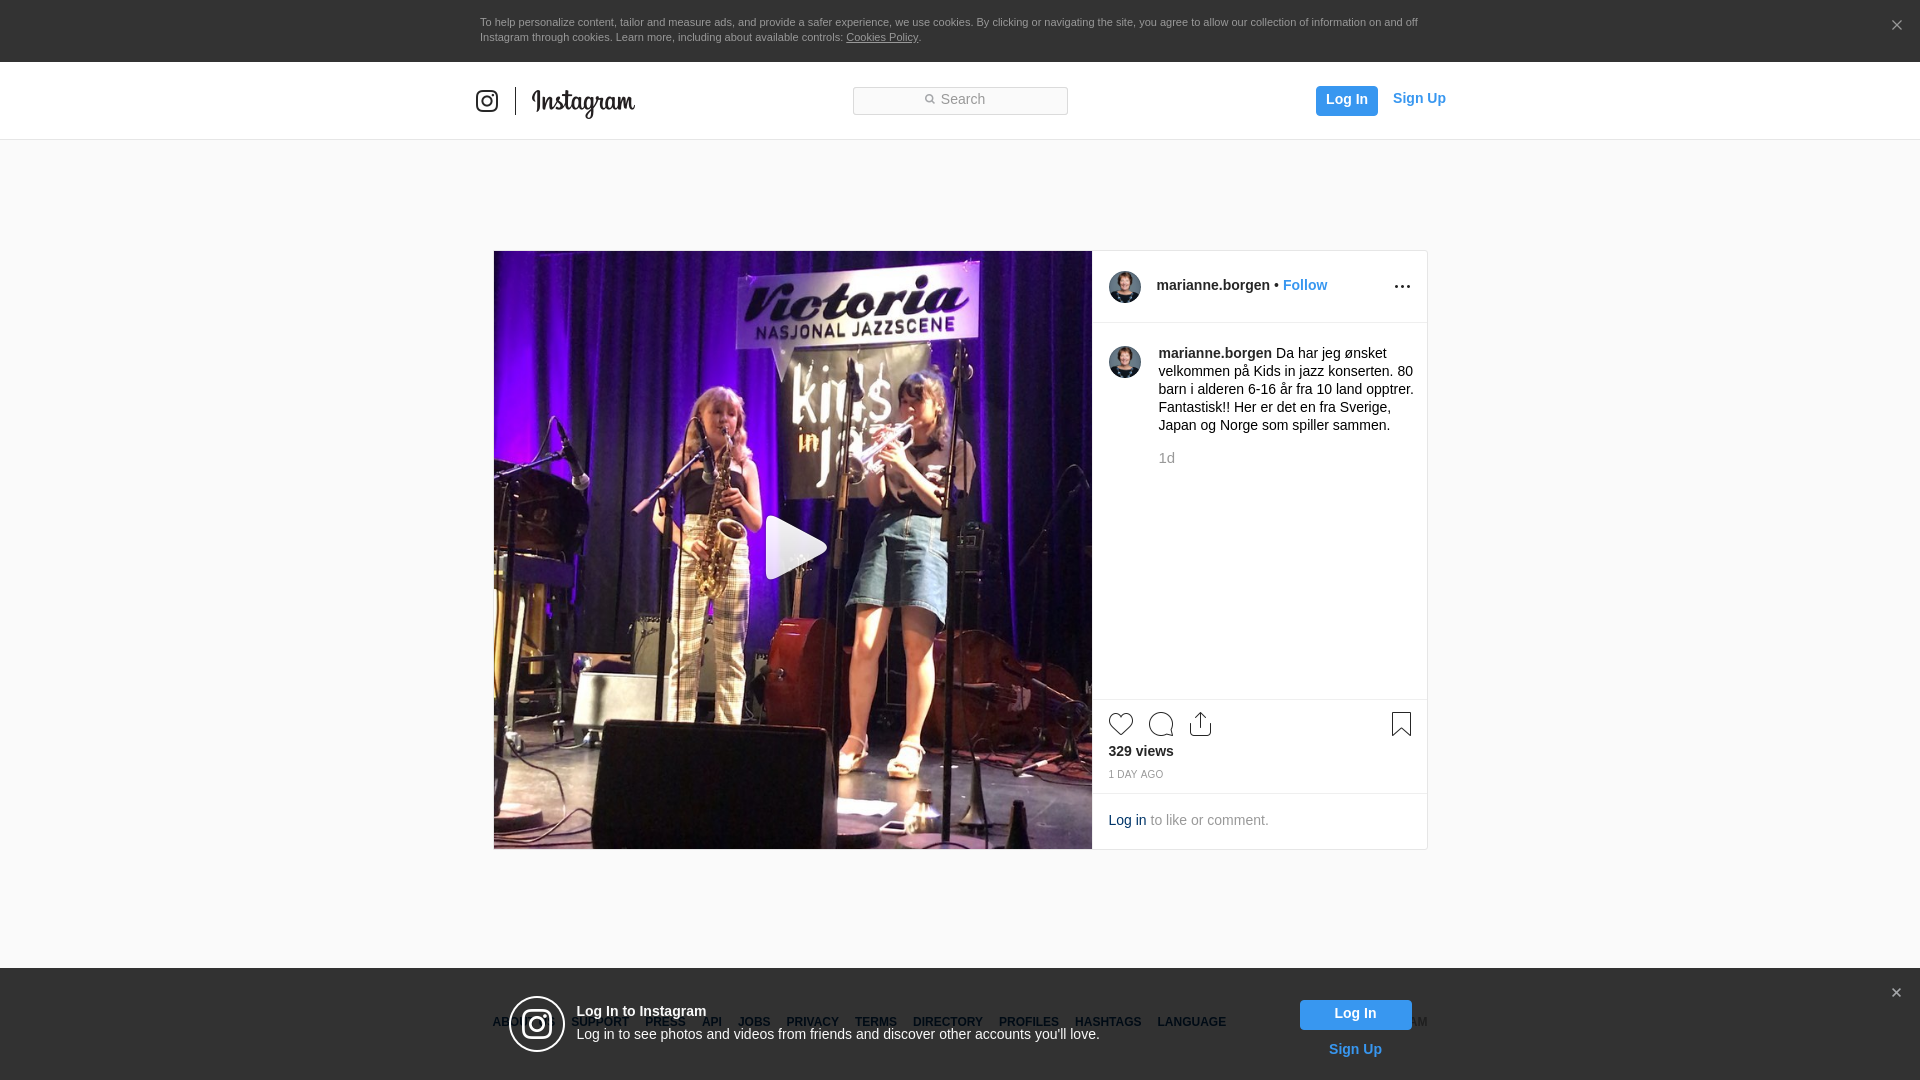Viewport: 1920px width, 1080px height.
Task: Play the video in the post
Action: pos(795,548)
